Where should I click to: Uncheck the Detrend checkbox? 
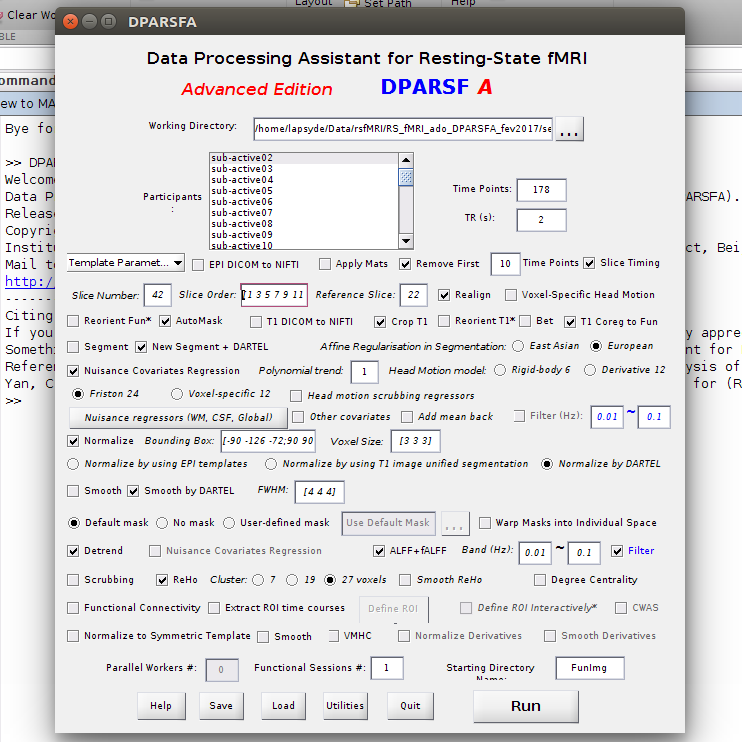tap(73, 551)
